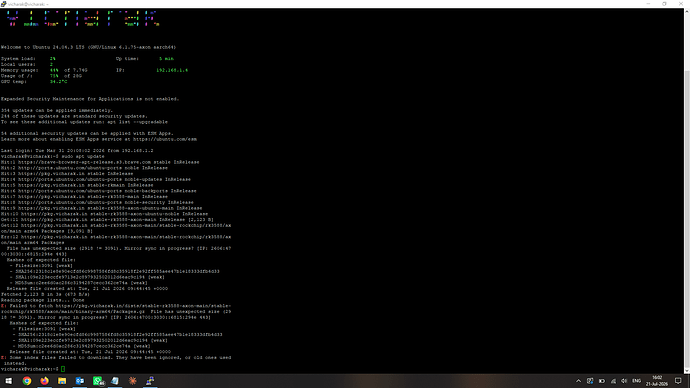
Task: Show hidden system tray icons
Action: 579,381
